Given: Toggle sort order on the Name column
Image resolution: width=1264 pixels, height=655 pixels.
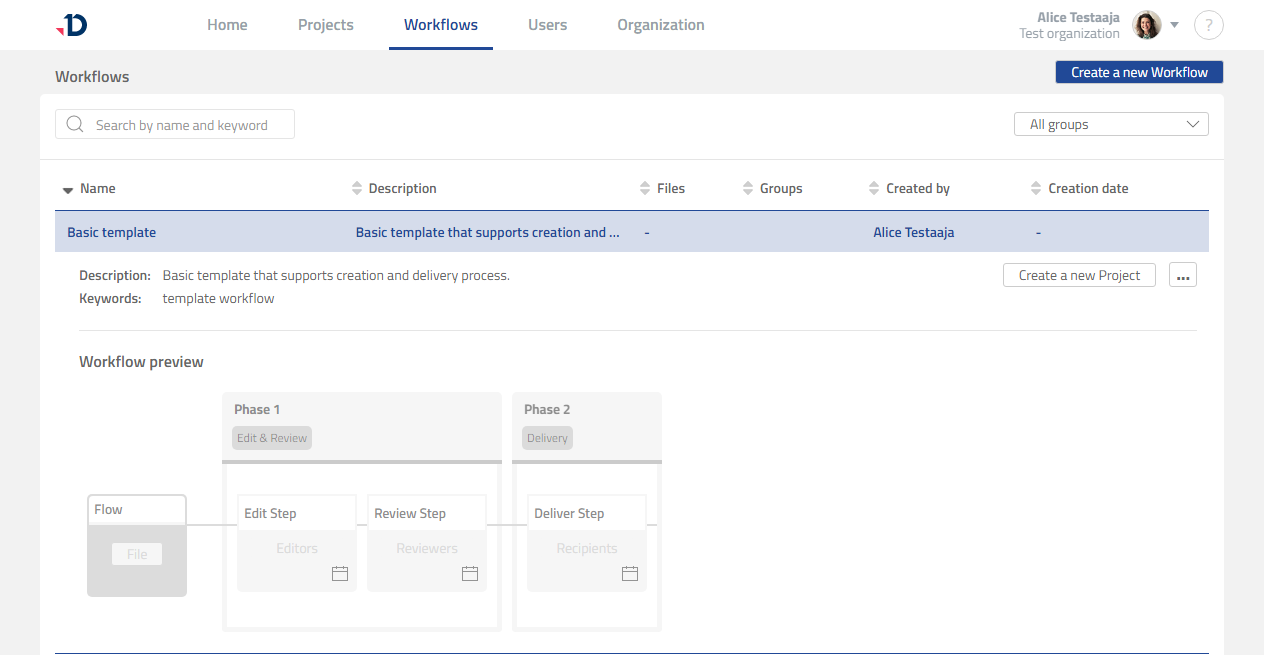Looking at the screenshot, I should click(x=68, y=188).
